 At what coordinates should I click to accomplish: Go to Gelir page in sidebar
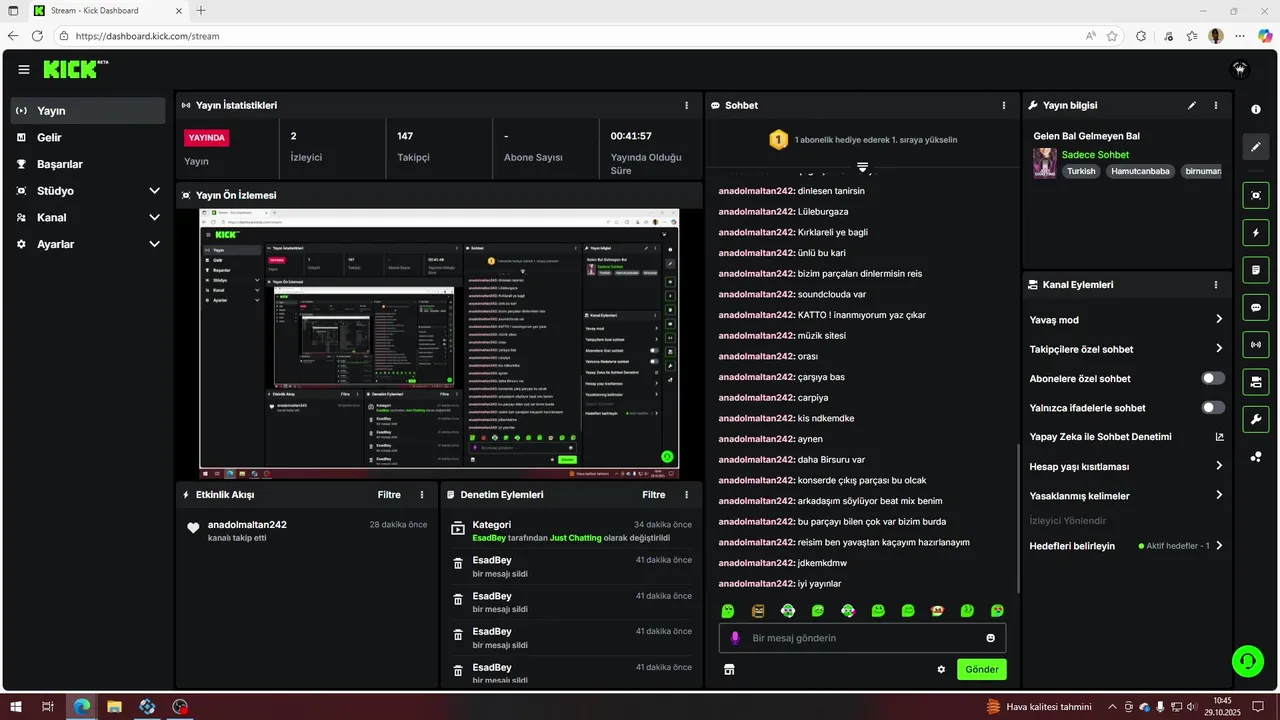(88, 137)
